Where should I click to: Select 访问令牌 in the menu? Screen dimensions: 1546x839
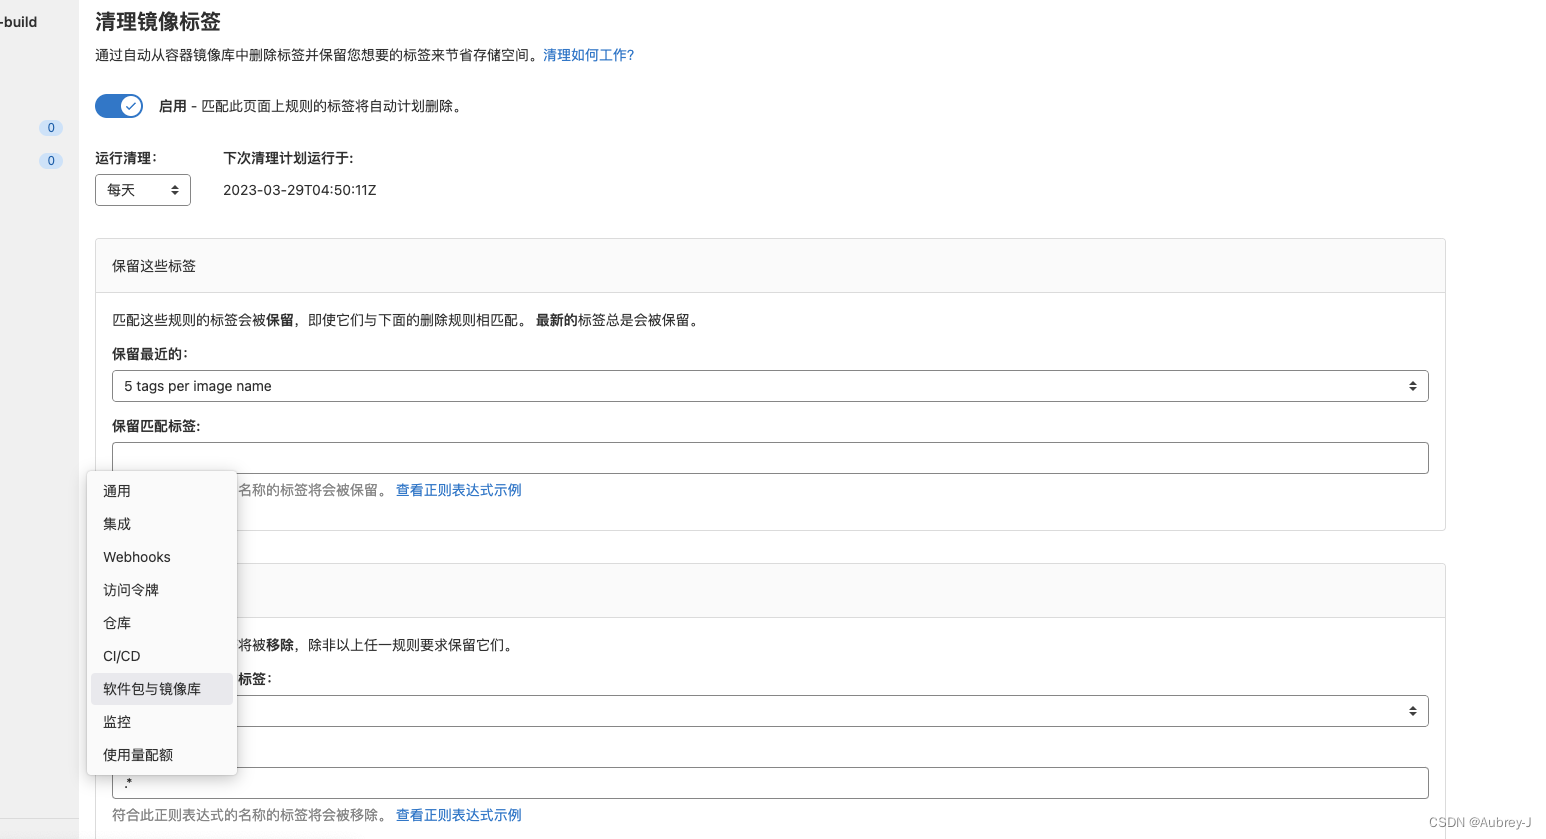[131, 590]
